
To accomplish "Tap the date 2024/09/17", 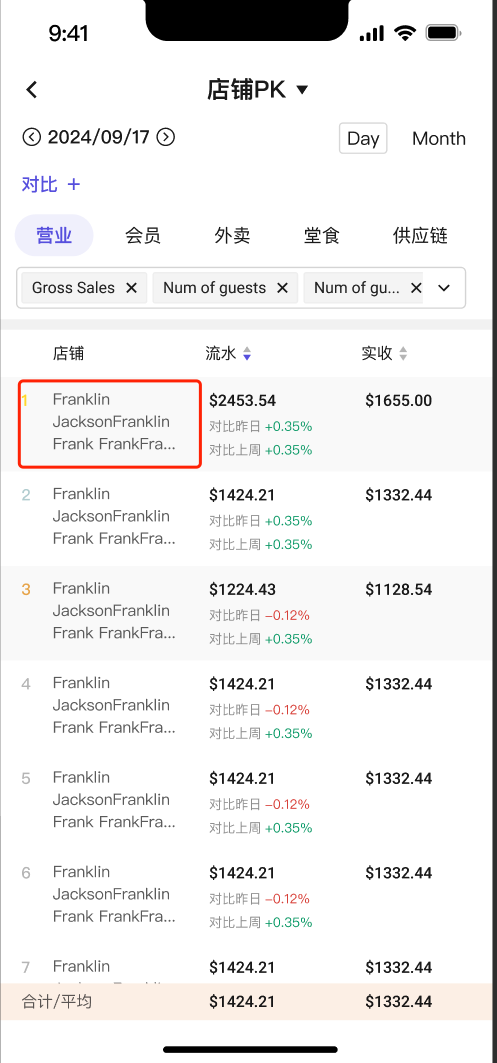I will (98, 138).
